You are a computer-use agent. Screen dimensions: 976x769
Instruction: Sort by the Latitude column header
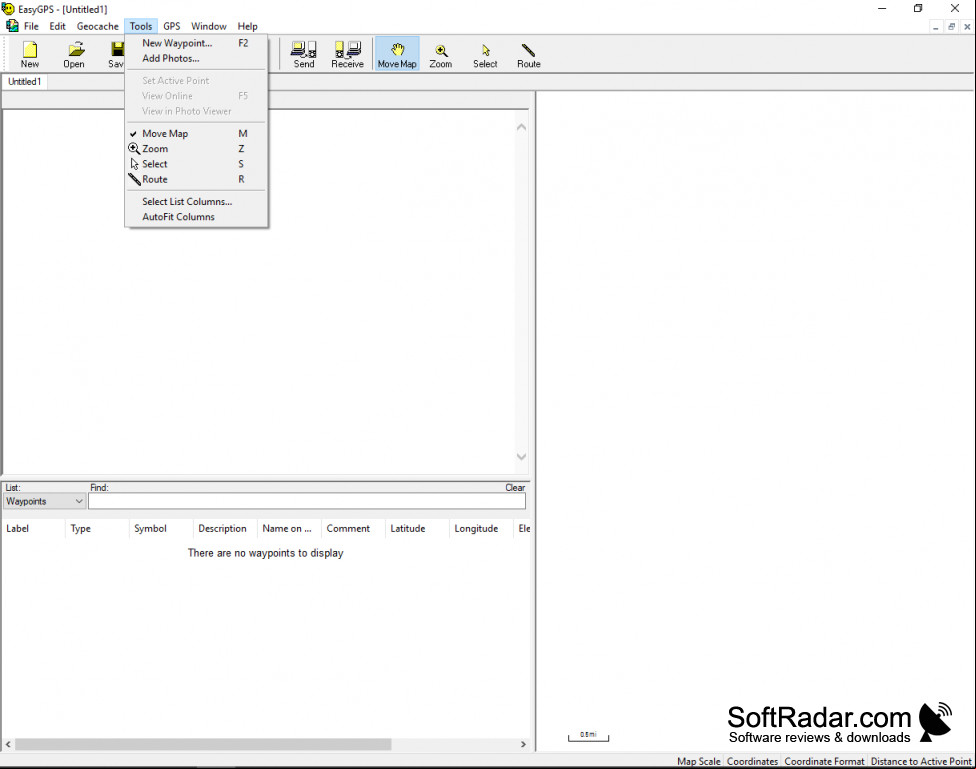[417, 529]
